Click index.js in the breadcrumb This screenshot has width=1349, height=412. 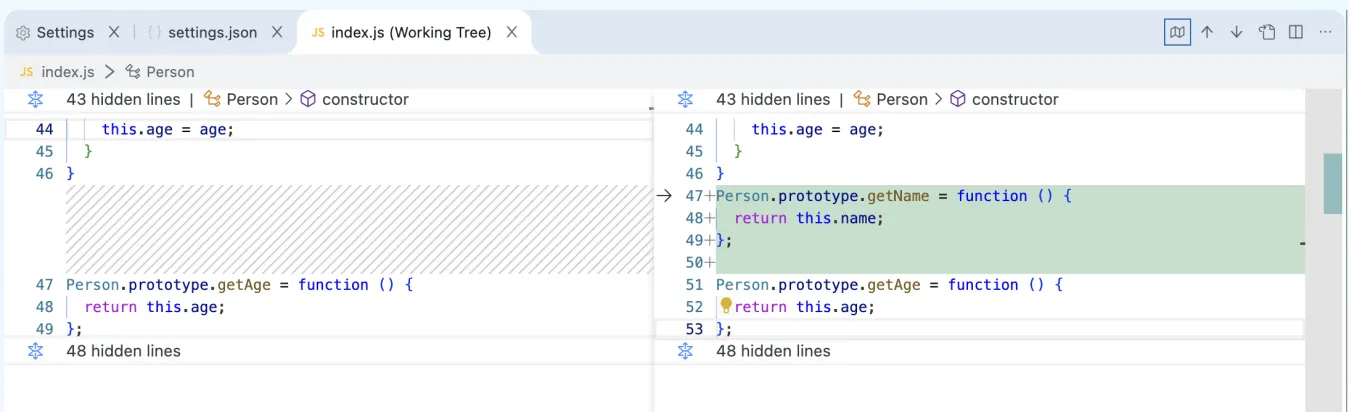coord(67,71)
